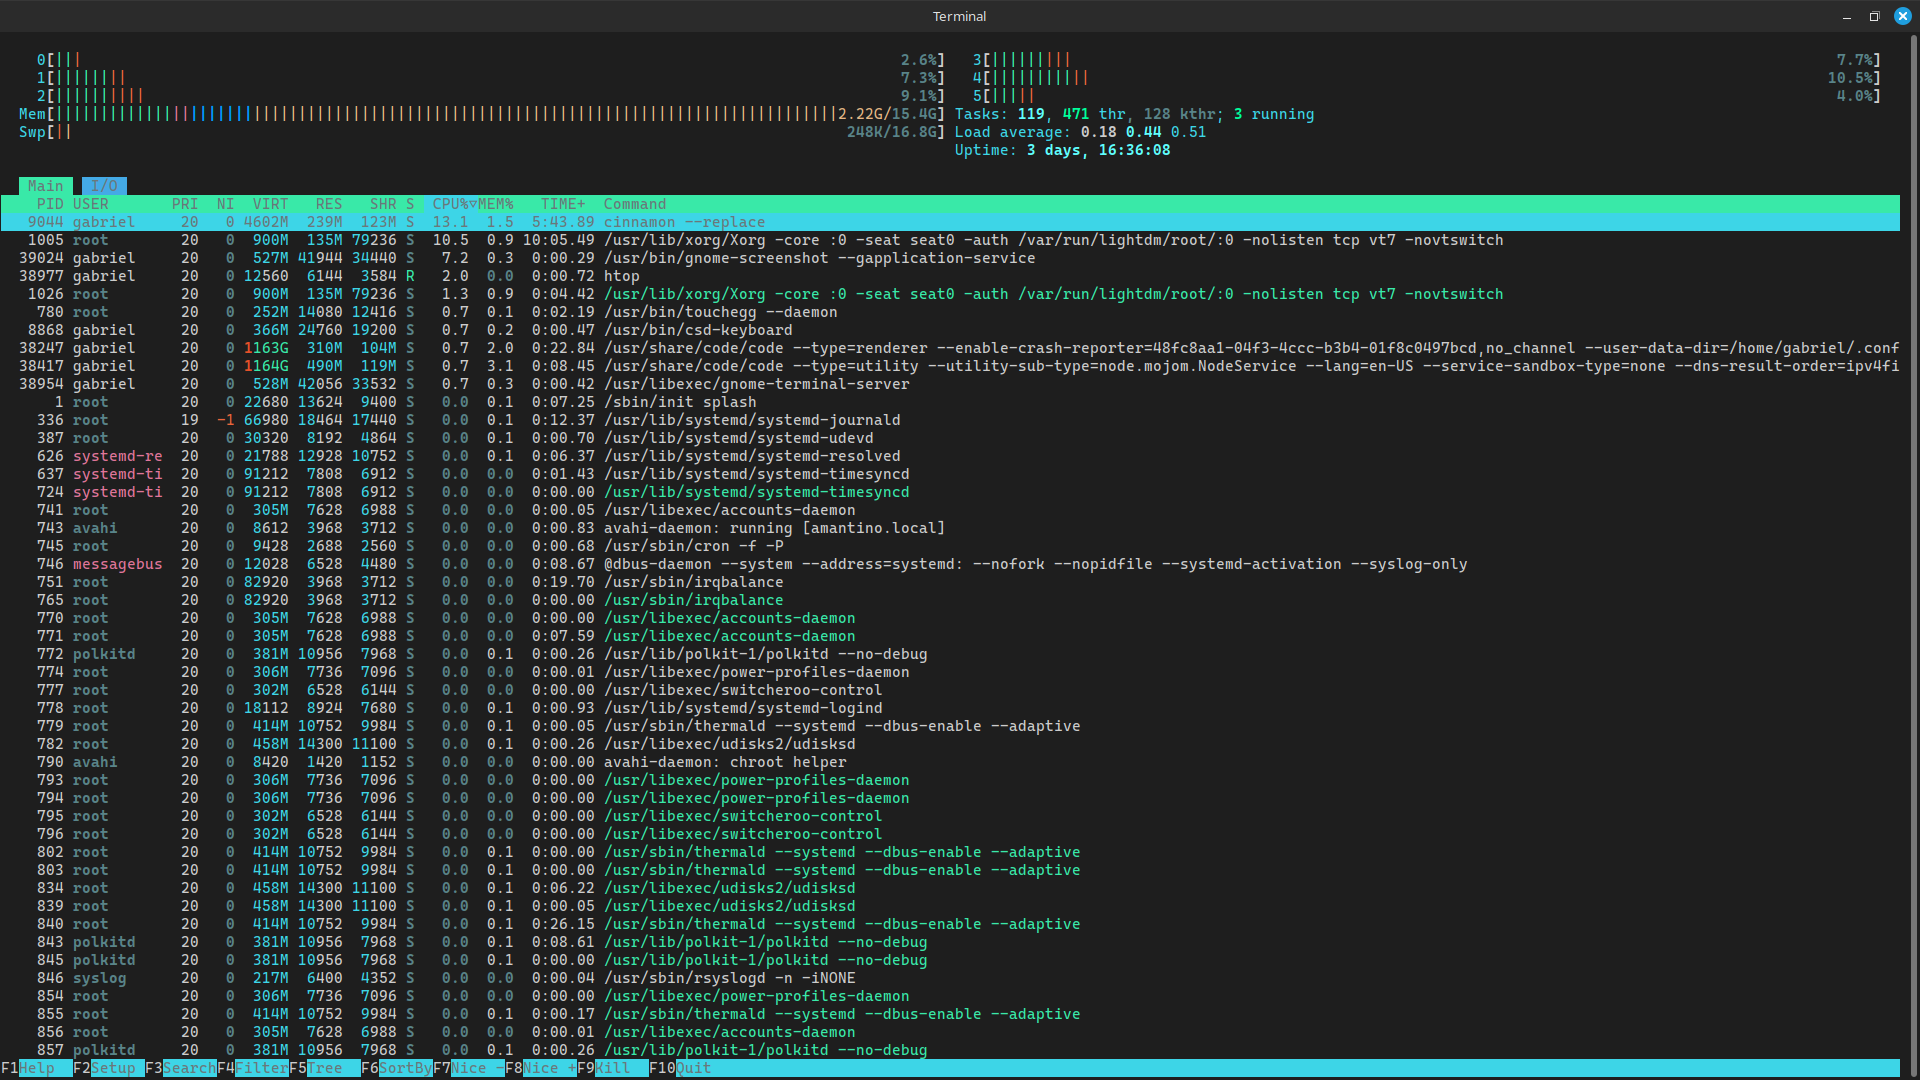Viewport: 1920px width, 1080px height.
Task: Sort processes by the USER column
Action: [91, 203]
